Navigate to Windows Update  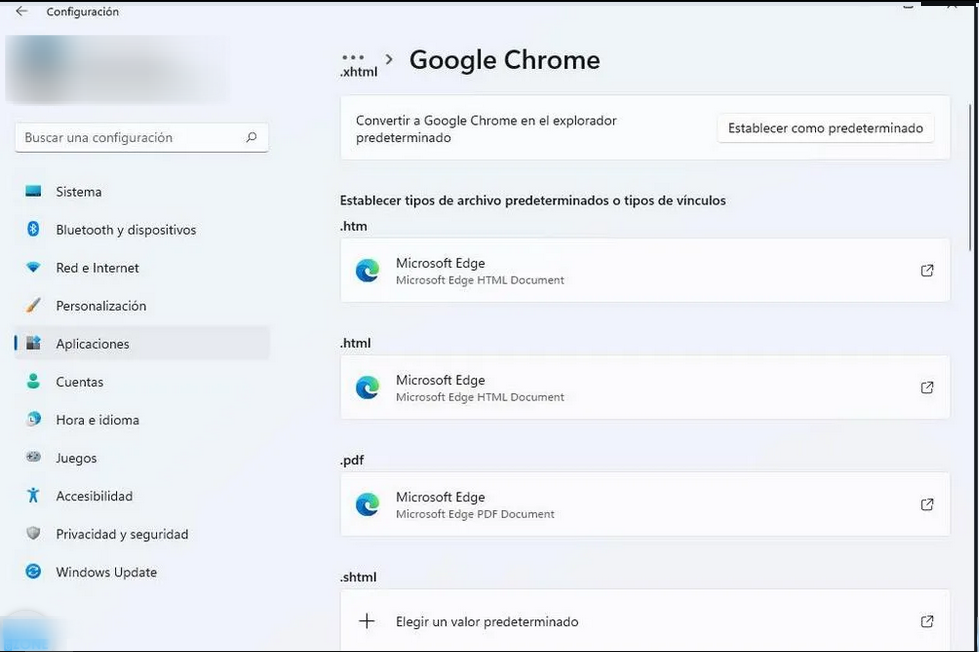pos(106,572)
